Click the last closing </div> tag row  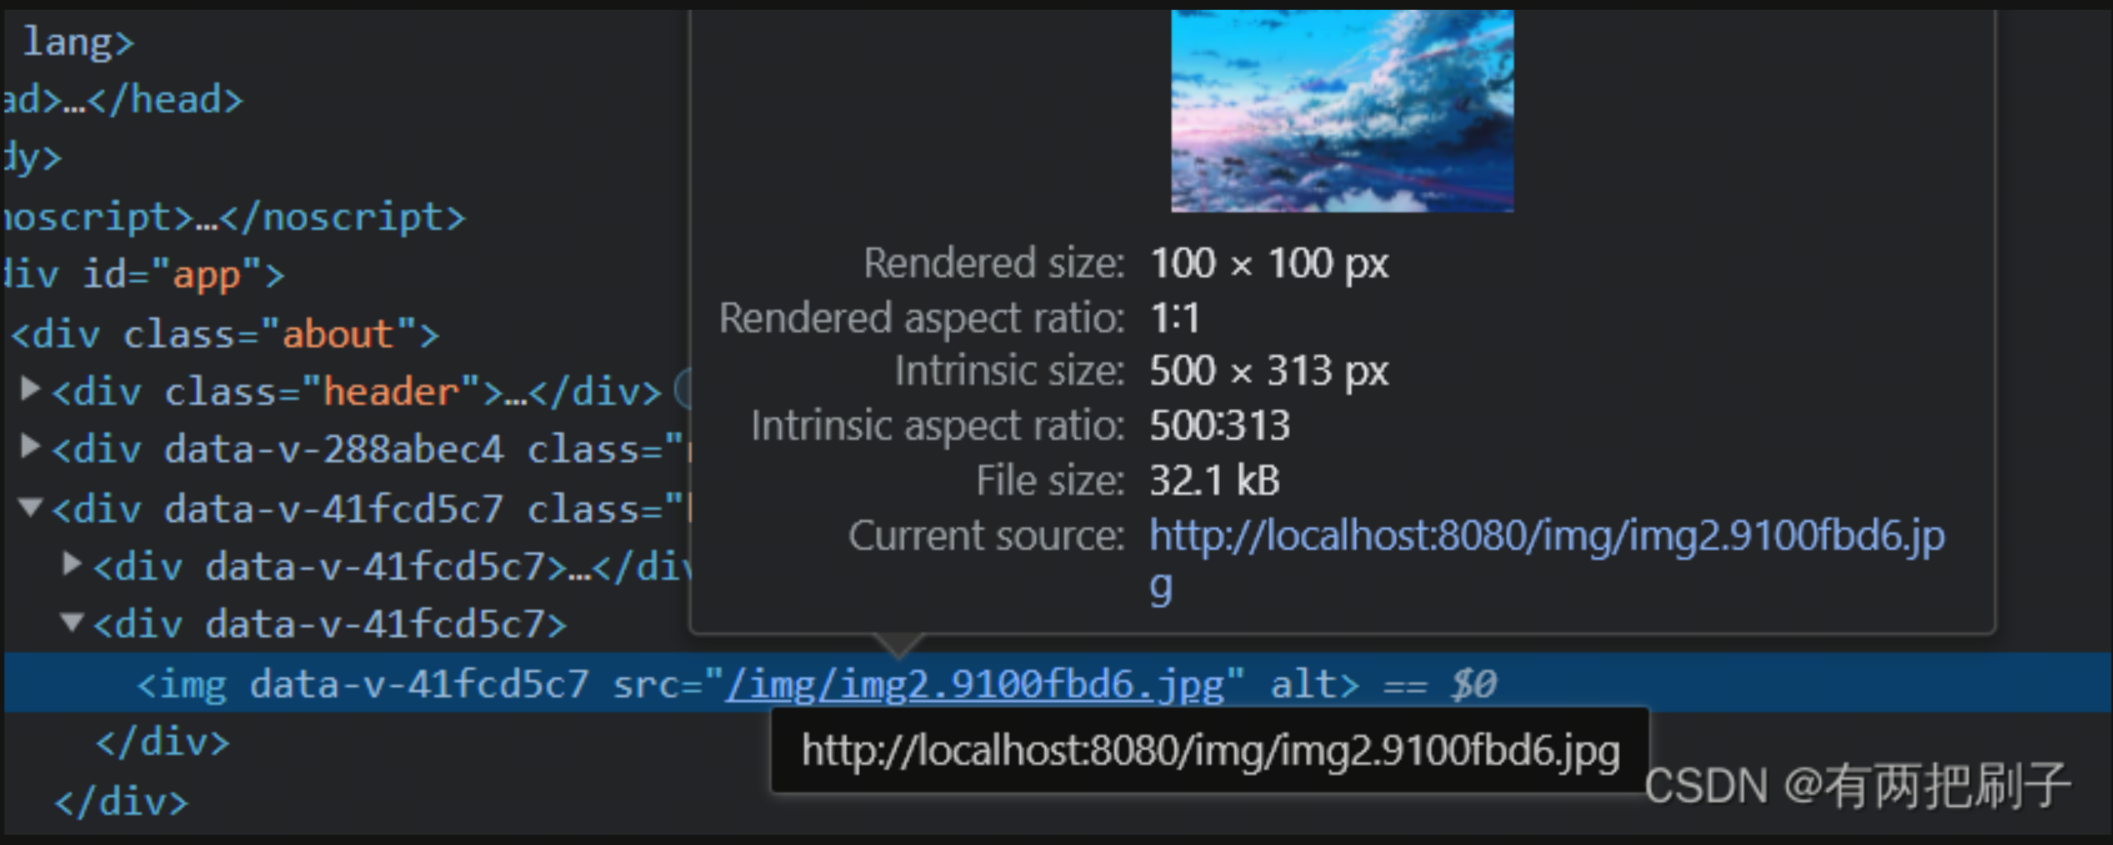121,801
